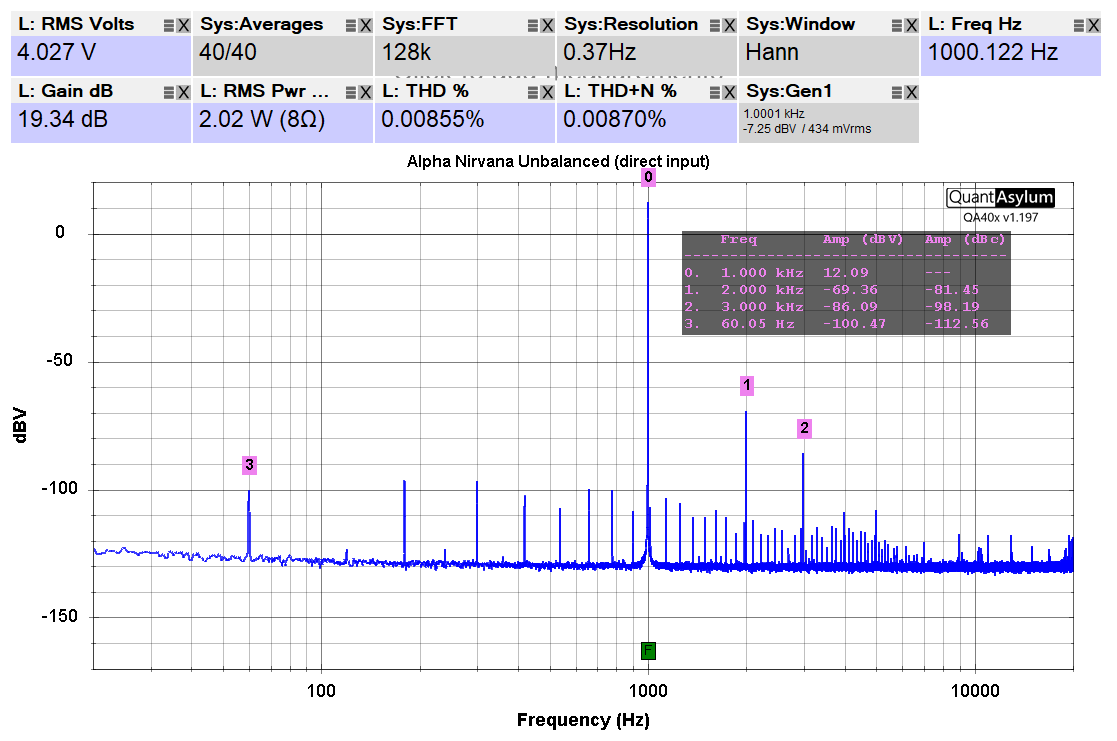Click the QA40x v1.197 version text

1001,217
